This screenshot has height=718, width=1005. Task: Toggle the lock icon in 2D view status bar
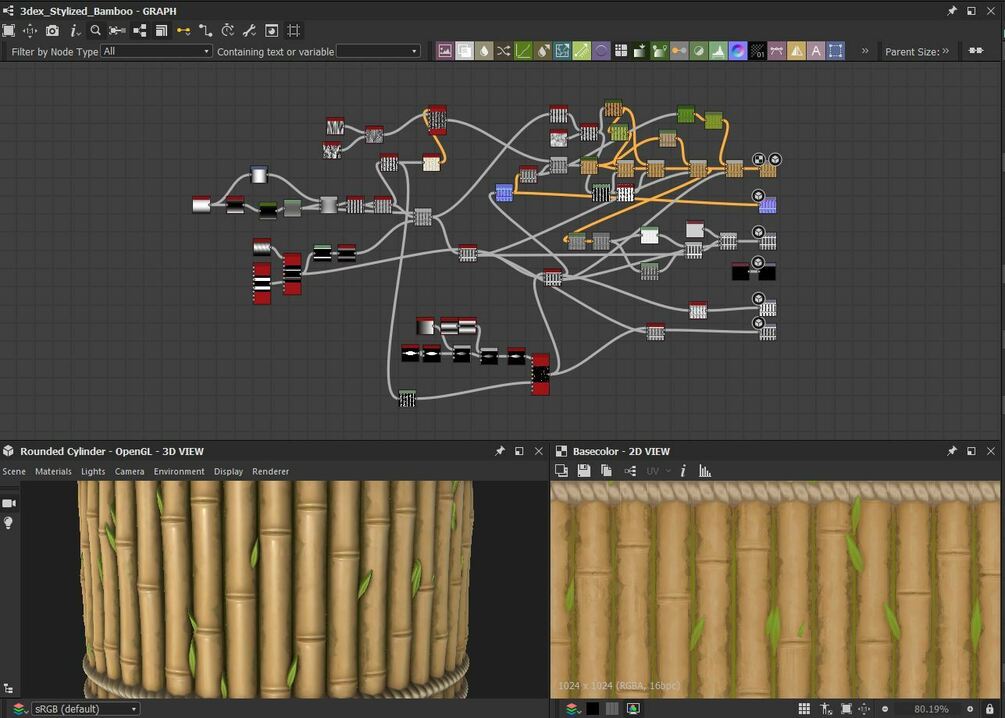click(x=990, y=709)
